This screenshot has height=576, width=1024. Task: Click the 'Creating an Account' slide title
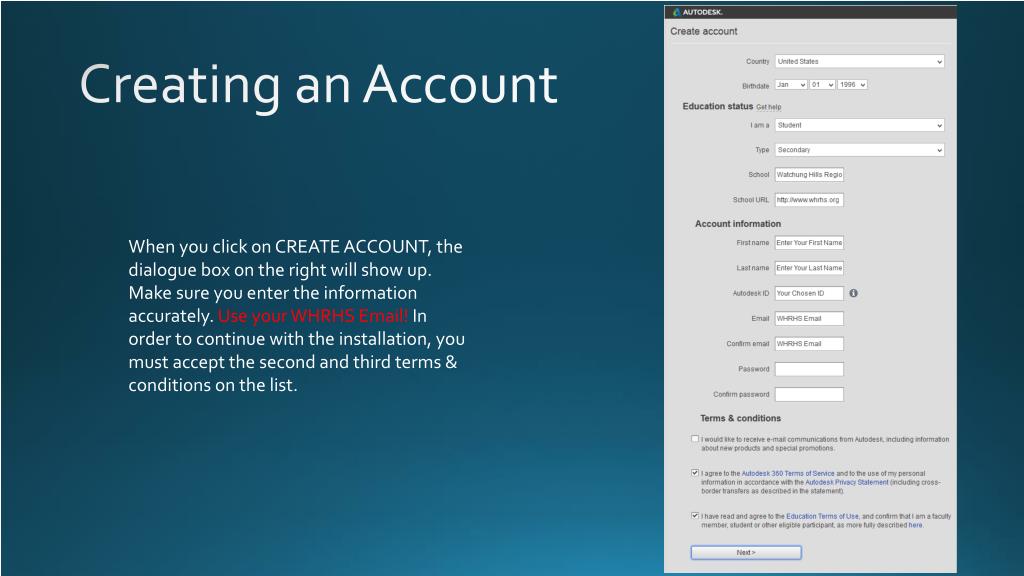(x=318, y=85)
